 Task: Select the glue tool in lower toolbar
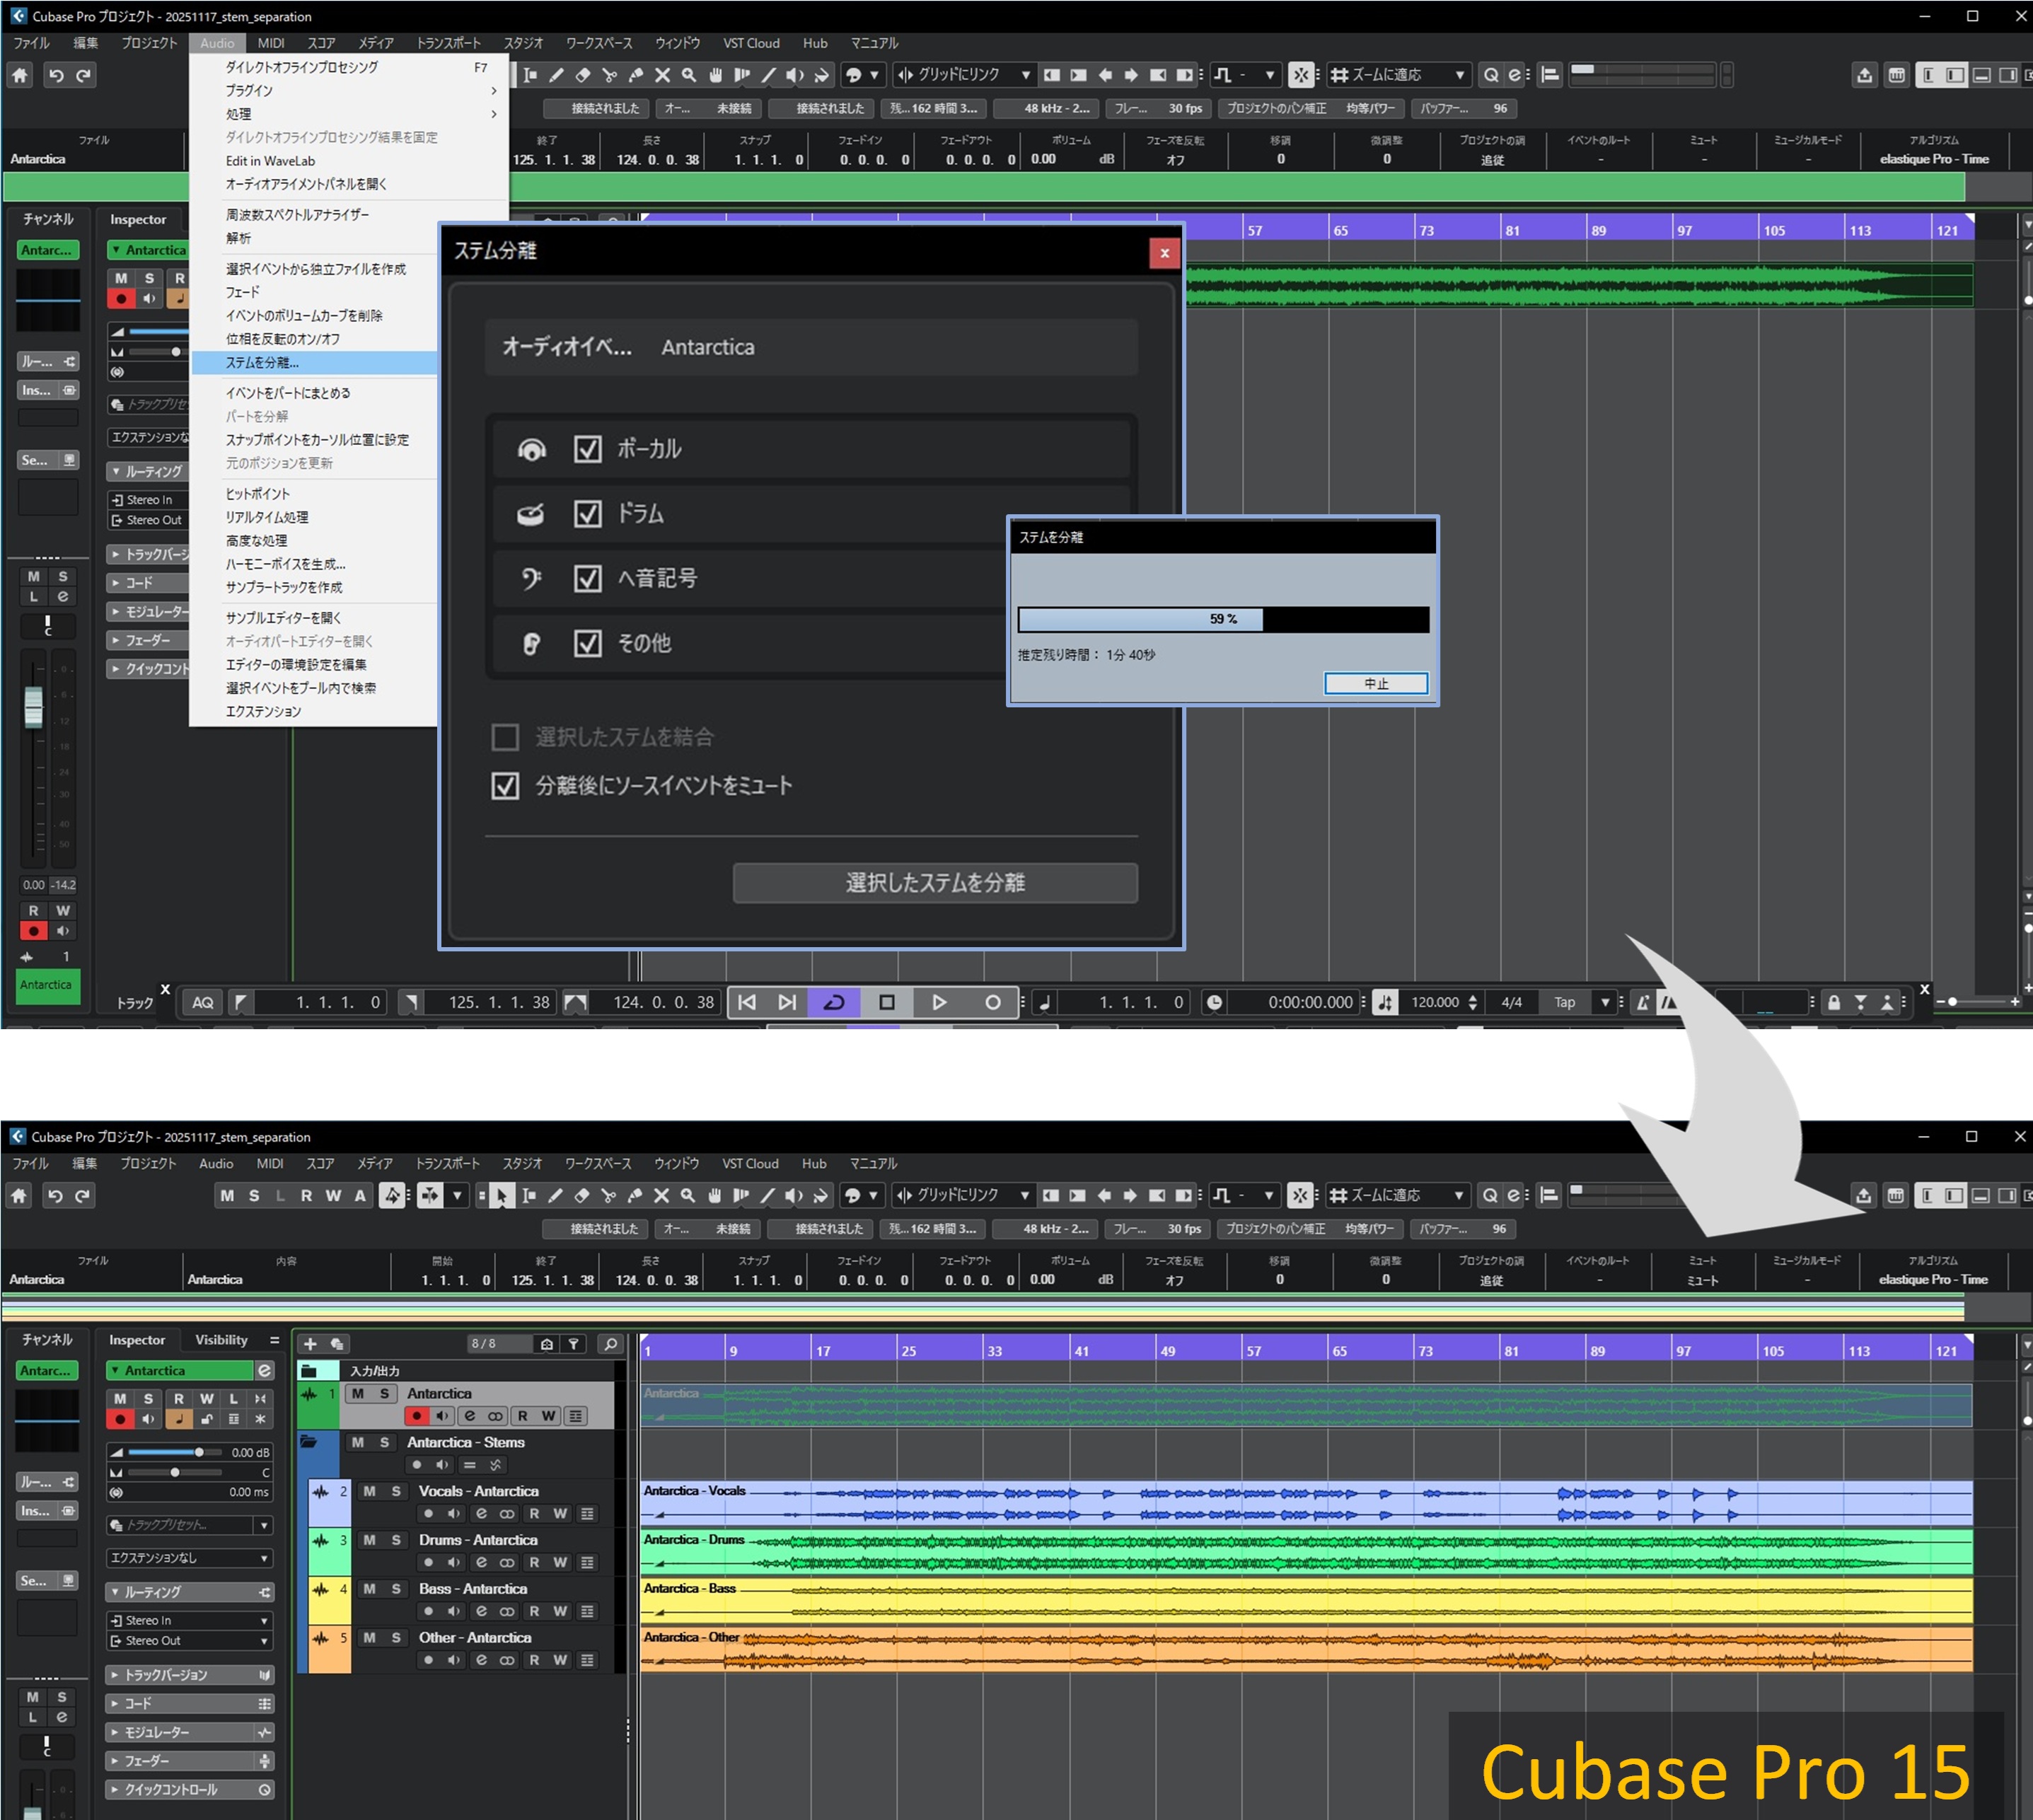[634, 1195]
